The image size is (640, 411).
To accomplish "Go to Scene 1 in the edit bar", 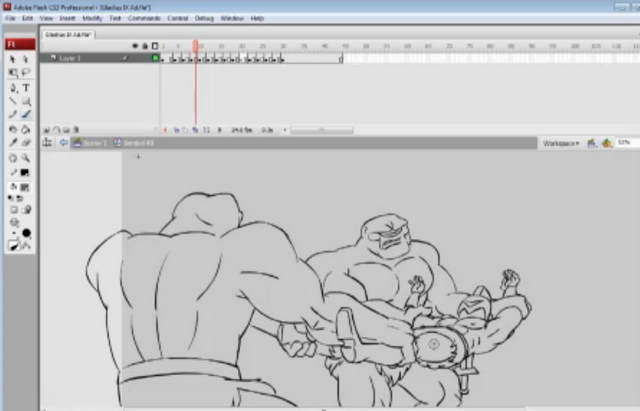I will pos(91,143).
